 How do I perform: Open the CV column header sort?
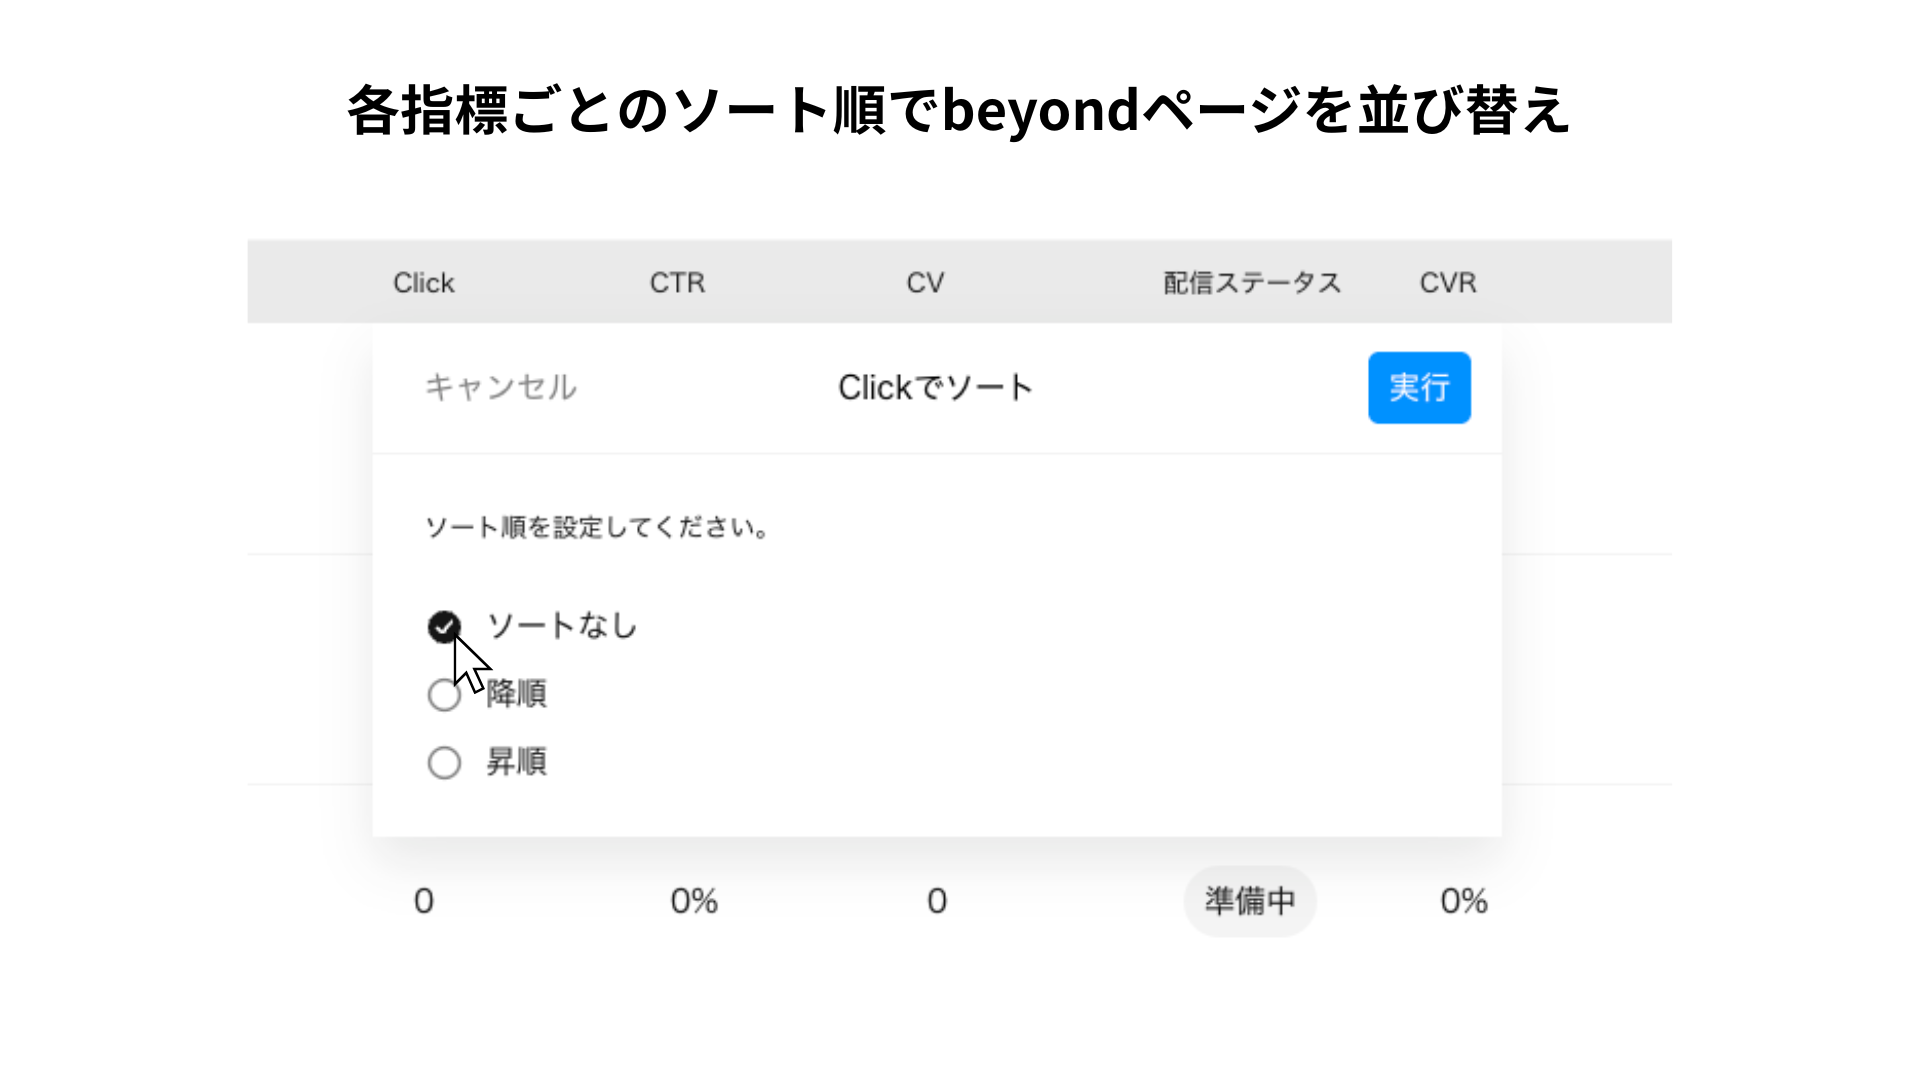coord(925,283)
